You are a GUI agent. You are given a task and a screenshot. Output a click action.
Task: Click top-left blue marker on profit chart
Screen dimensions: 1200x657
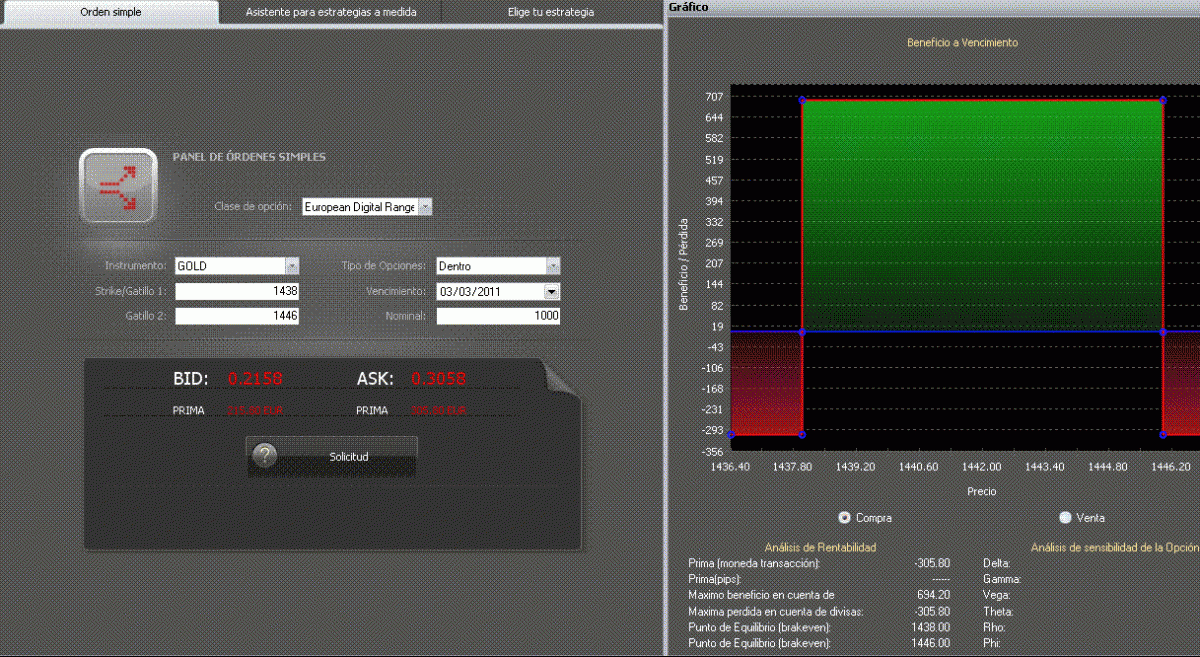pos(802,100)
